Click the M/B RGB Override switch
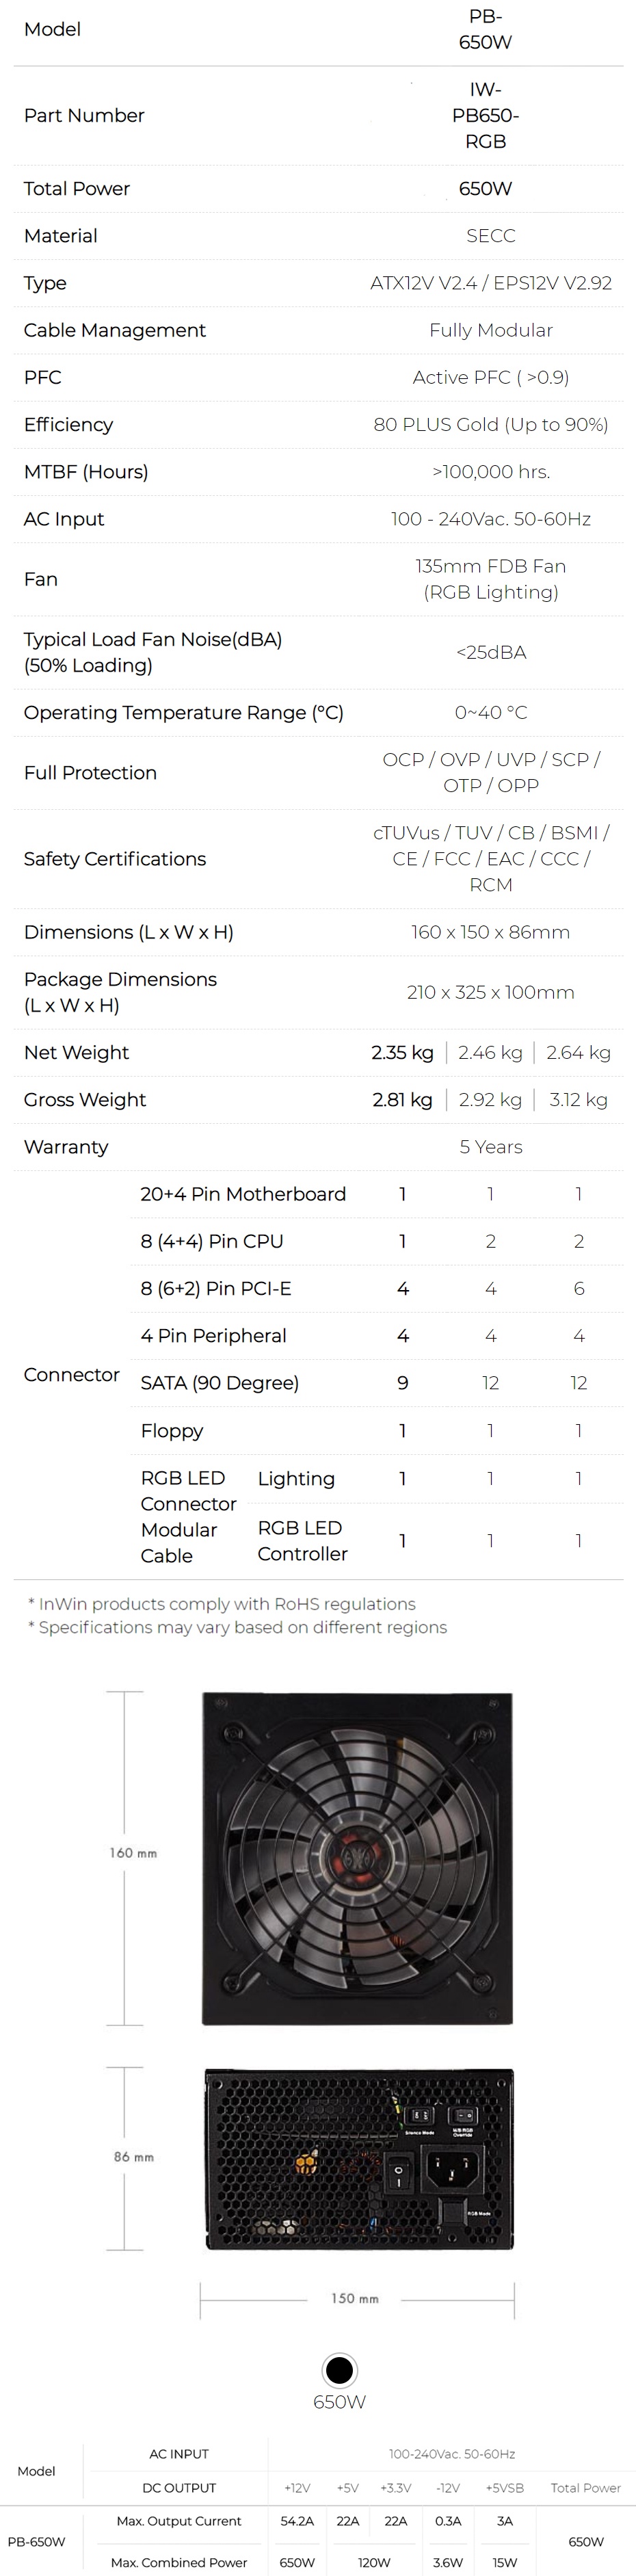 [462, 2115]
